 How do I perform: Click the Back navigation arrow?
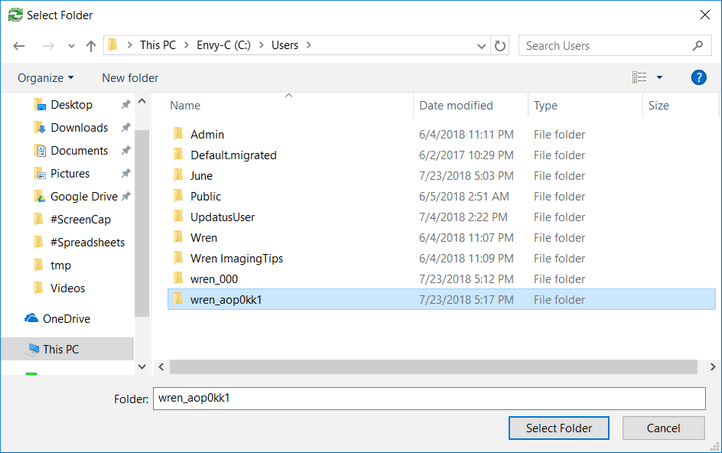[x=19, y=46]
